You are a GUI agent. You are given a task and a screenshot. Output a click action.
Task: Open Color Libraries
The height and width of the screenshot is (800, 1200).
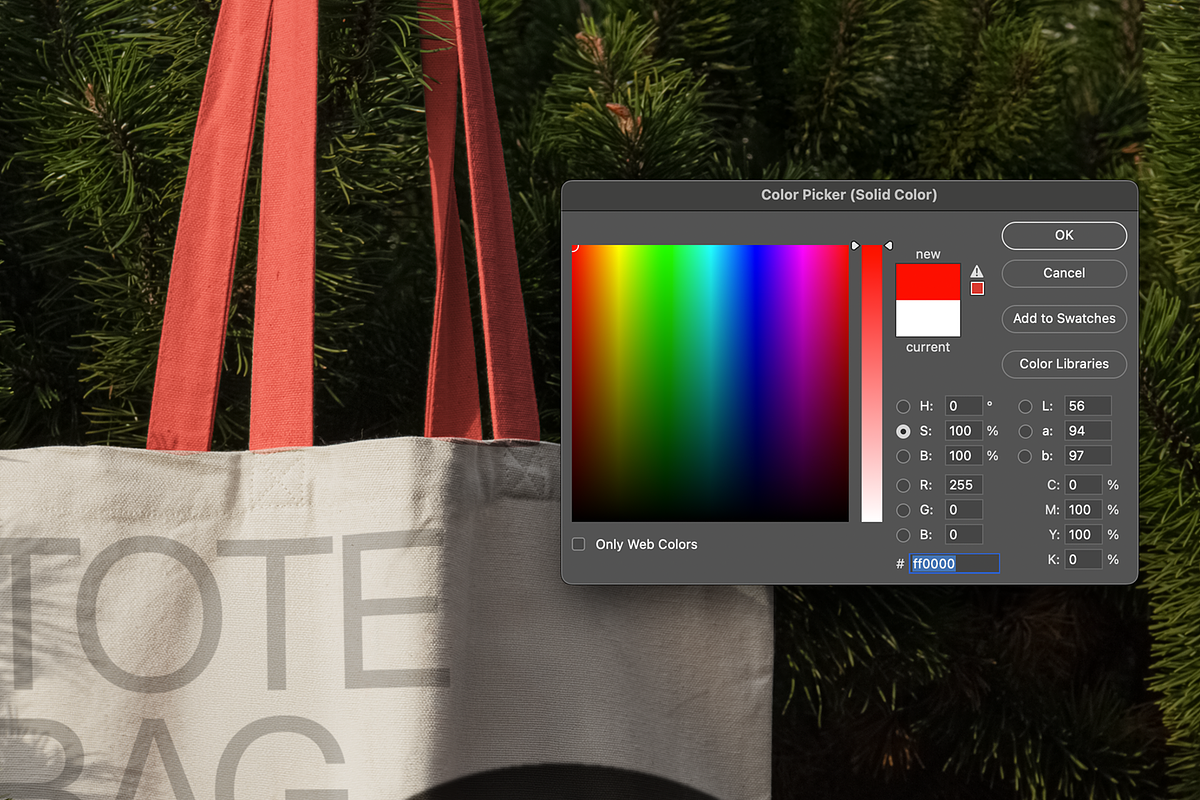[x=1064, y=364]
